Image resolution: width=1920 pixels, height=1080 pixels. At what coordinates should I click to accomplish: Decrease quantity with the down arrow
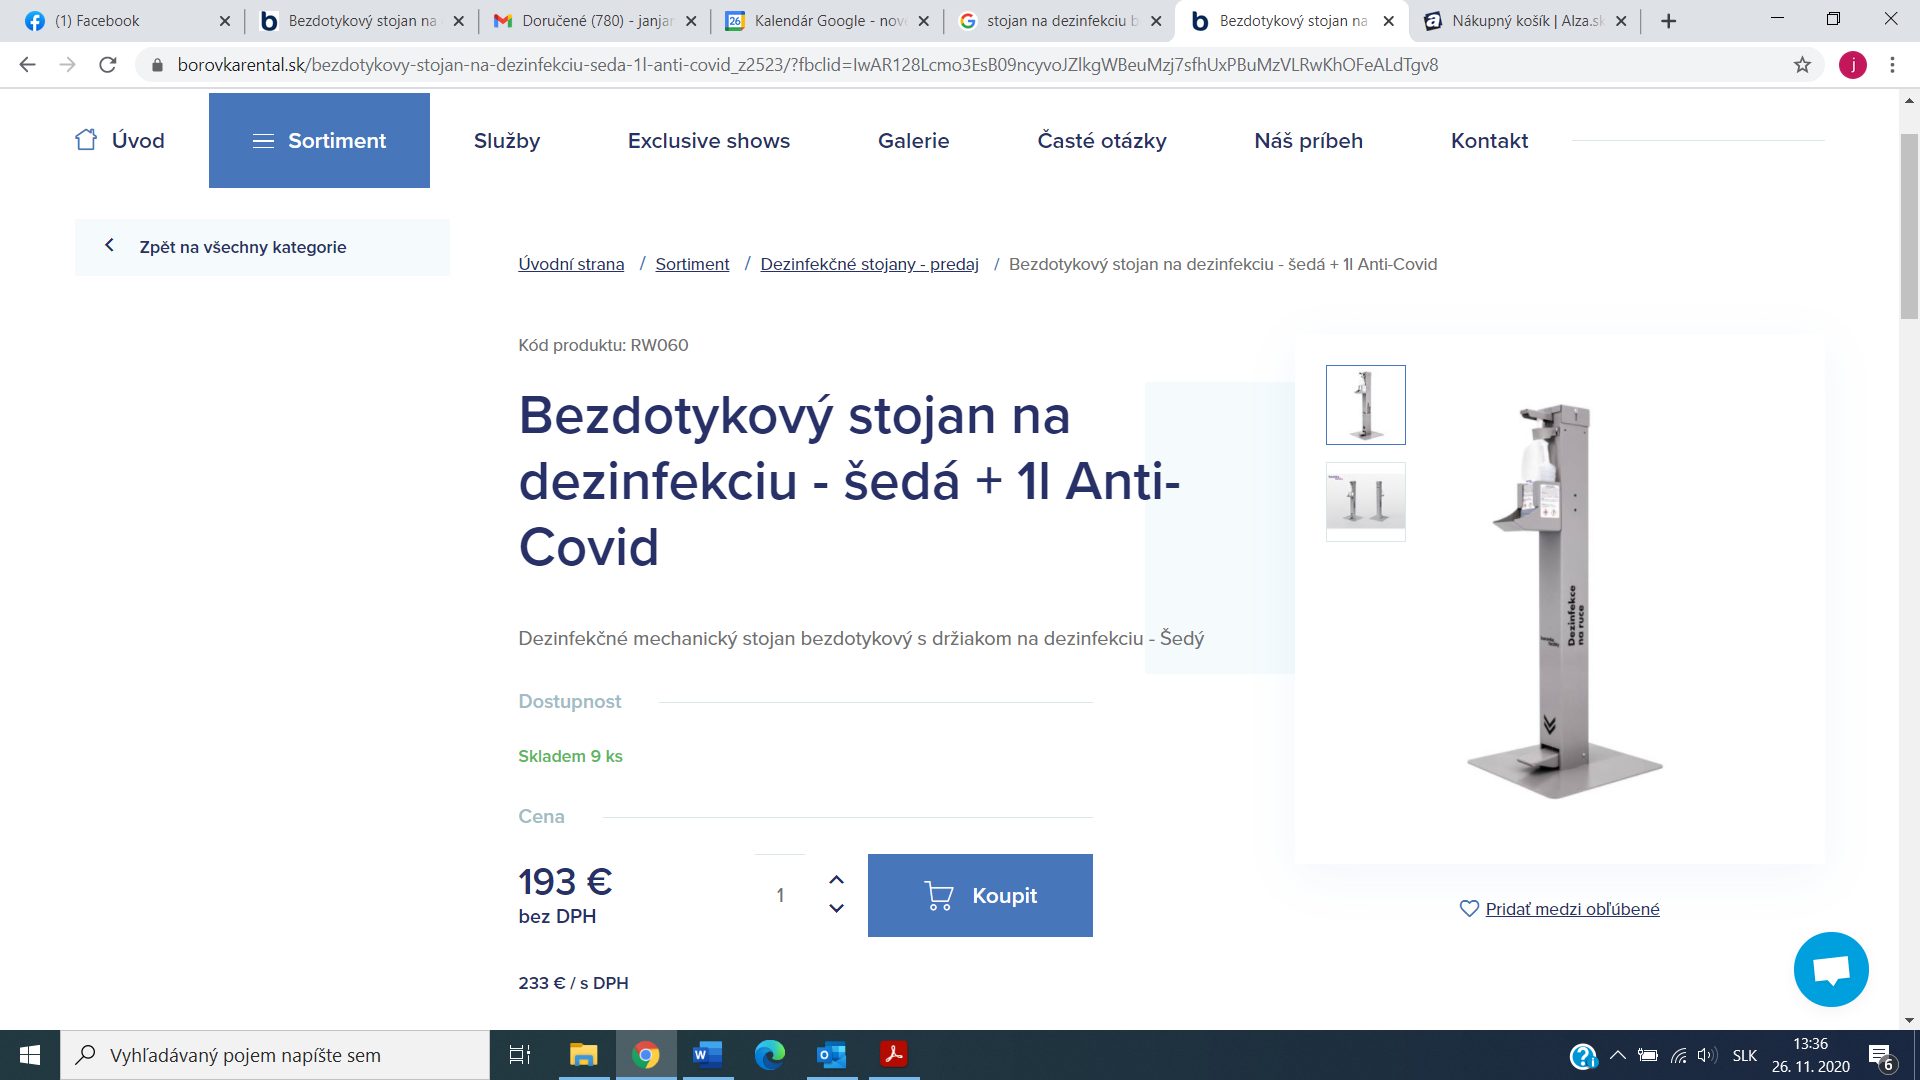[836, 908]
